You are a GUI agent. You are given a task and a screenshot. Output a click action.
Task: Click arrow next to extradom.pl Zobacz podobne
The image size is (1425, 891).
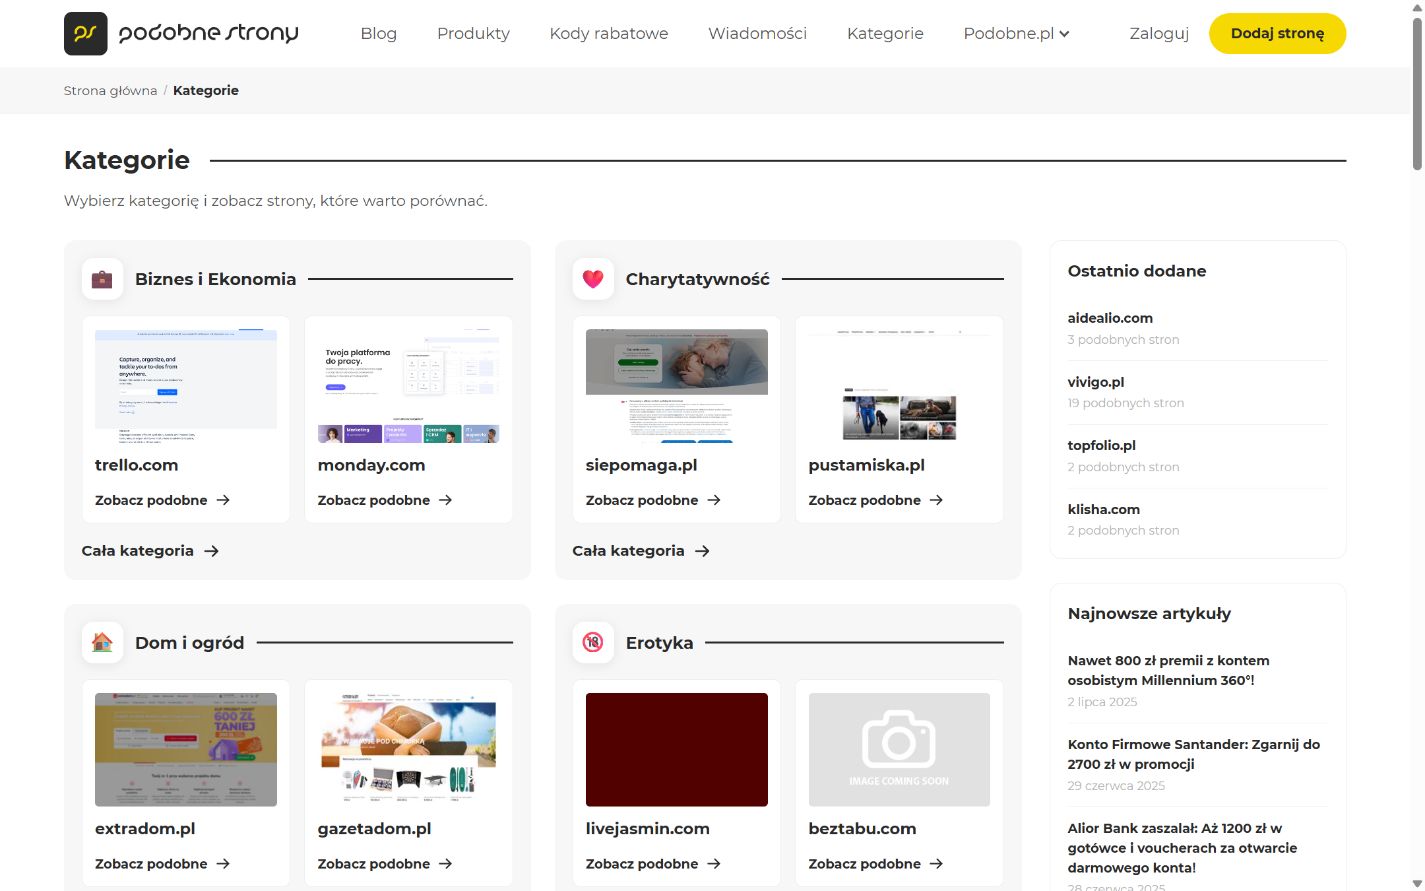pyautogui.click(x=223, y=864)
